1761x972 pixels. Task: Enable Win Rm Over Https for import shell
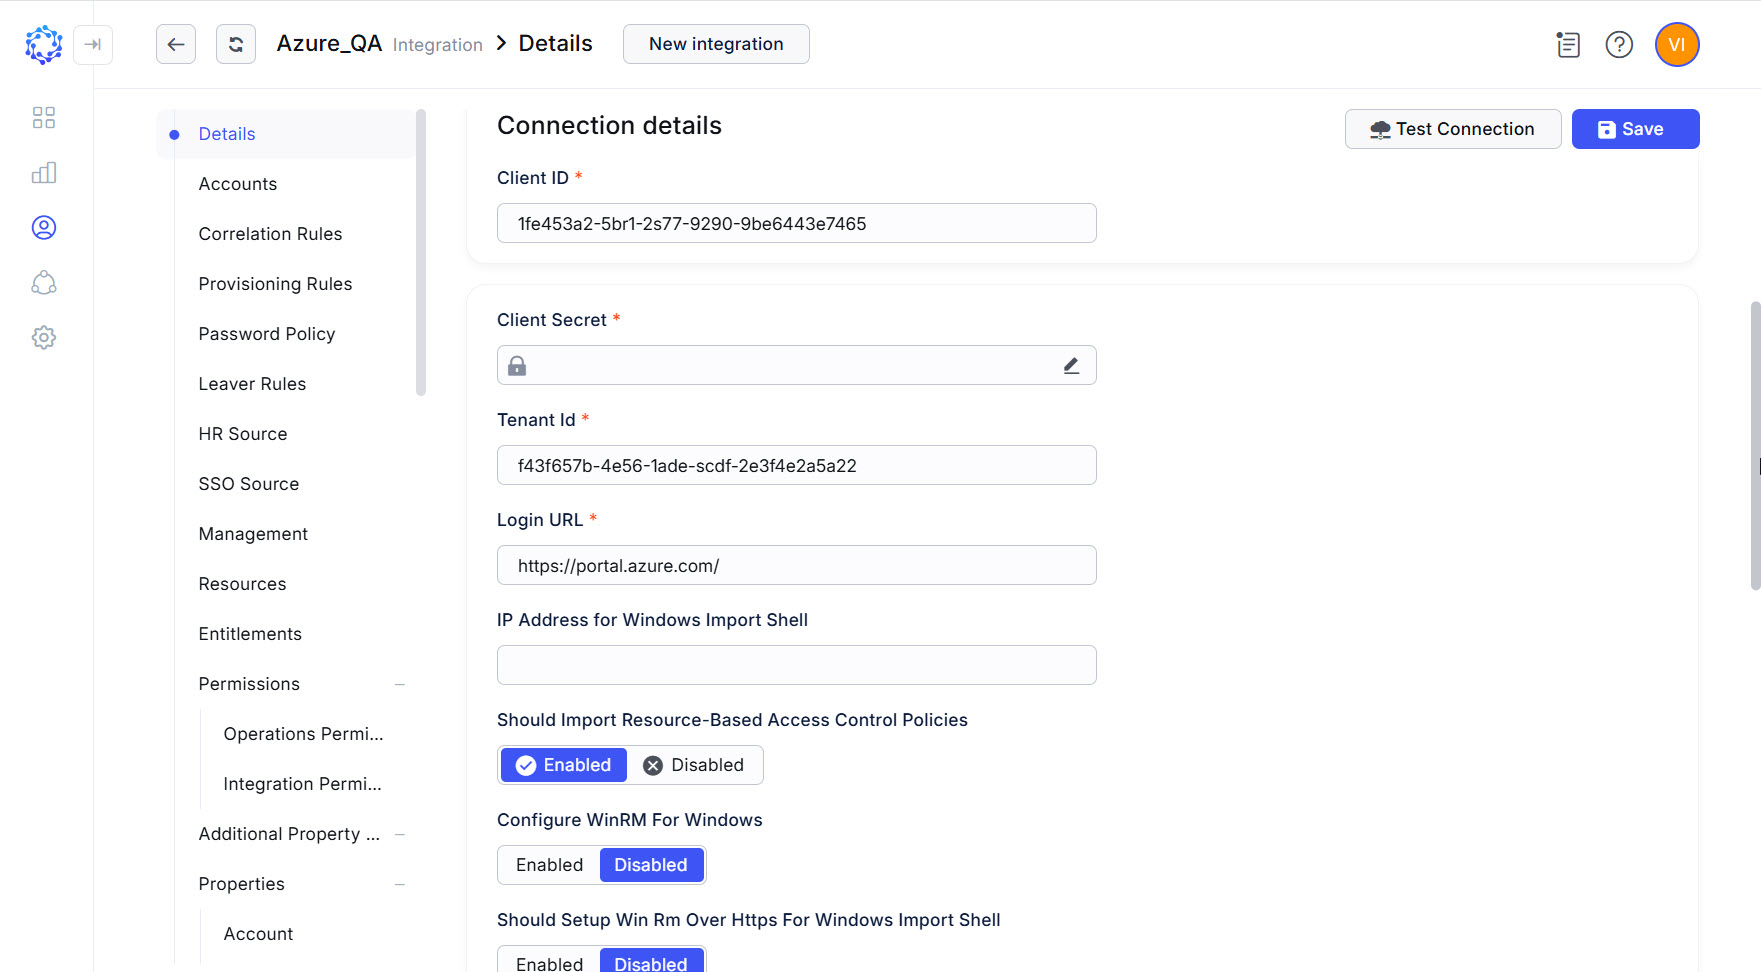[x=548, y=961]
